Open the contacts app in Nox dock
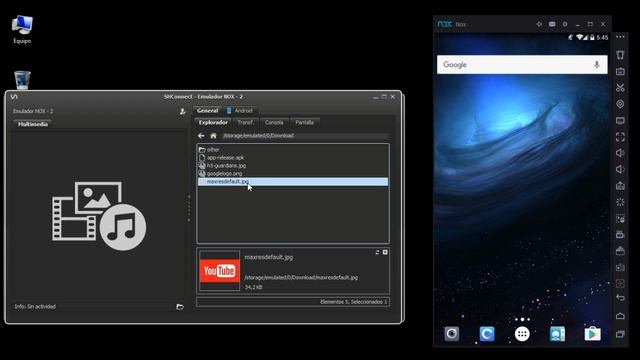Screen dimensions: 640x360 point(557,334)
